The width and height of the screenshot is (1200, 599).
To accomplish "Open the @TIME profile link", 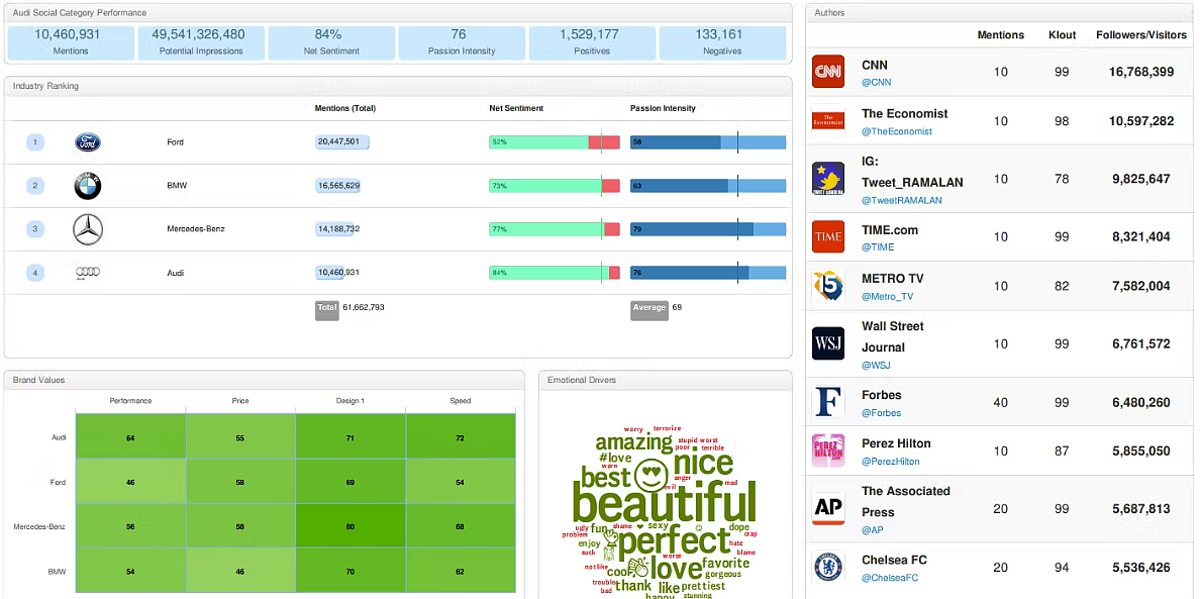I will click(878, 247).
